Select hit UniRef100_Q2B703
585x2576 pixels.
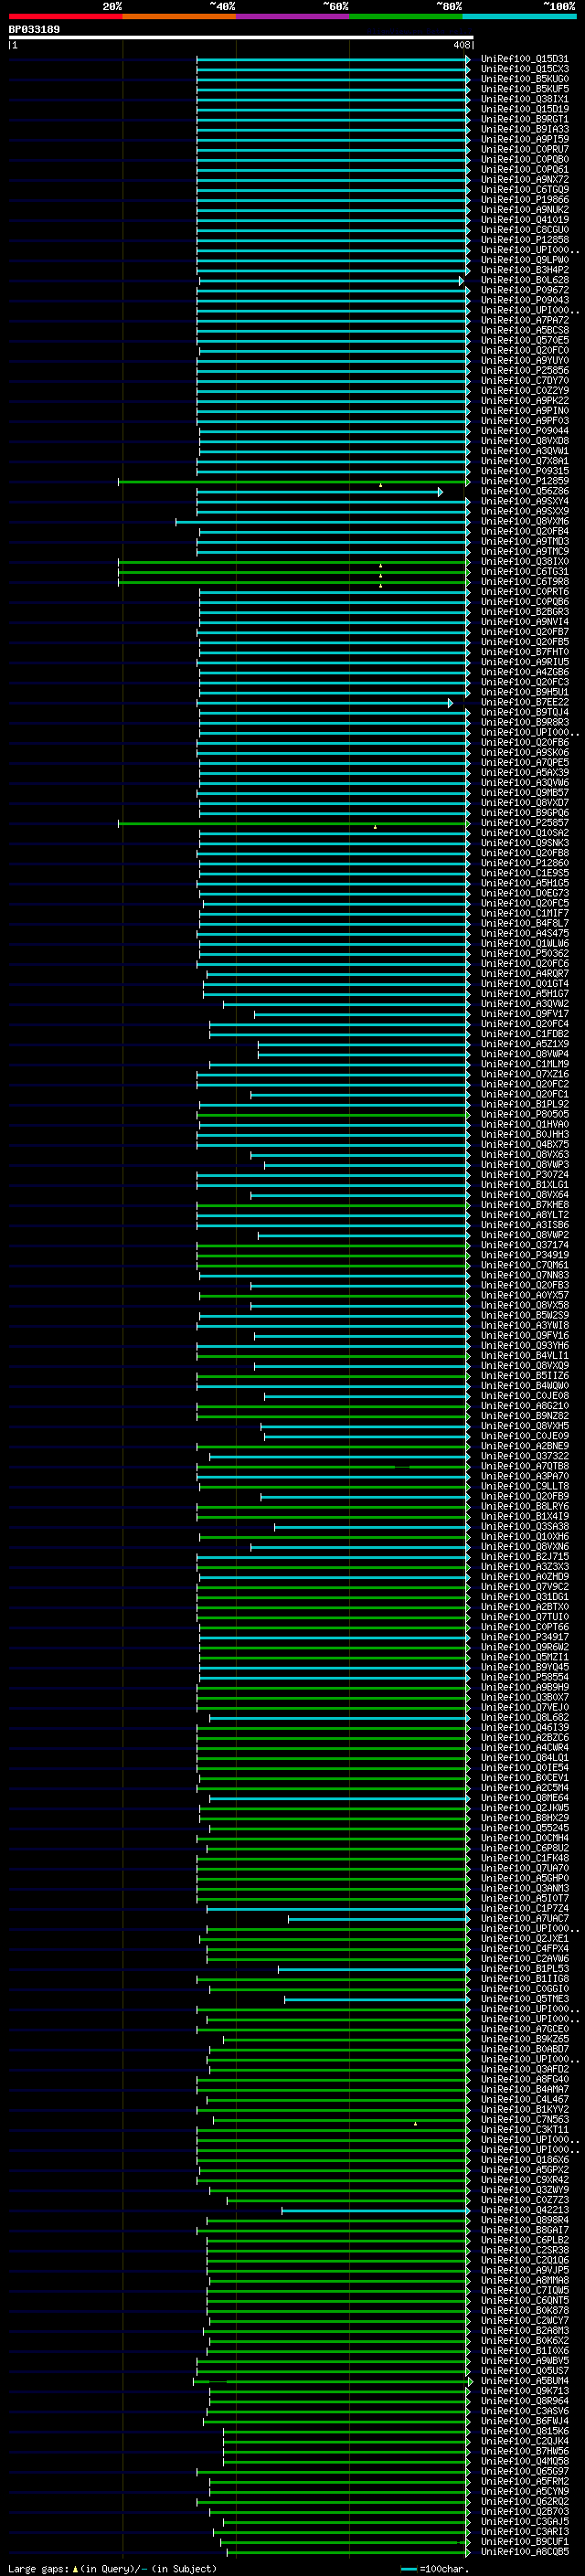point(524,2511)
